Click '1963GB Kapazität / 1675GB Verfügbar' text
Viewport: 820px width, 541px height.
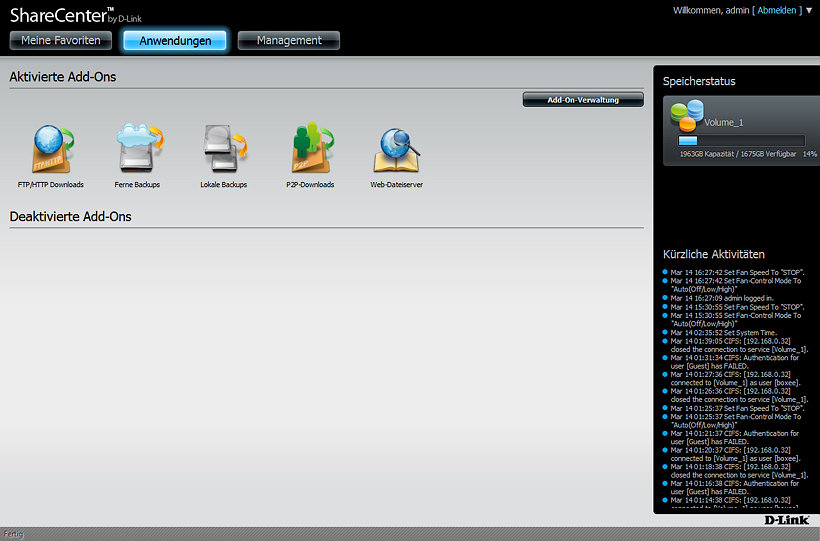click(737, 154)
